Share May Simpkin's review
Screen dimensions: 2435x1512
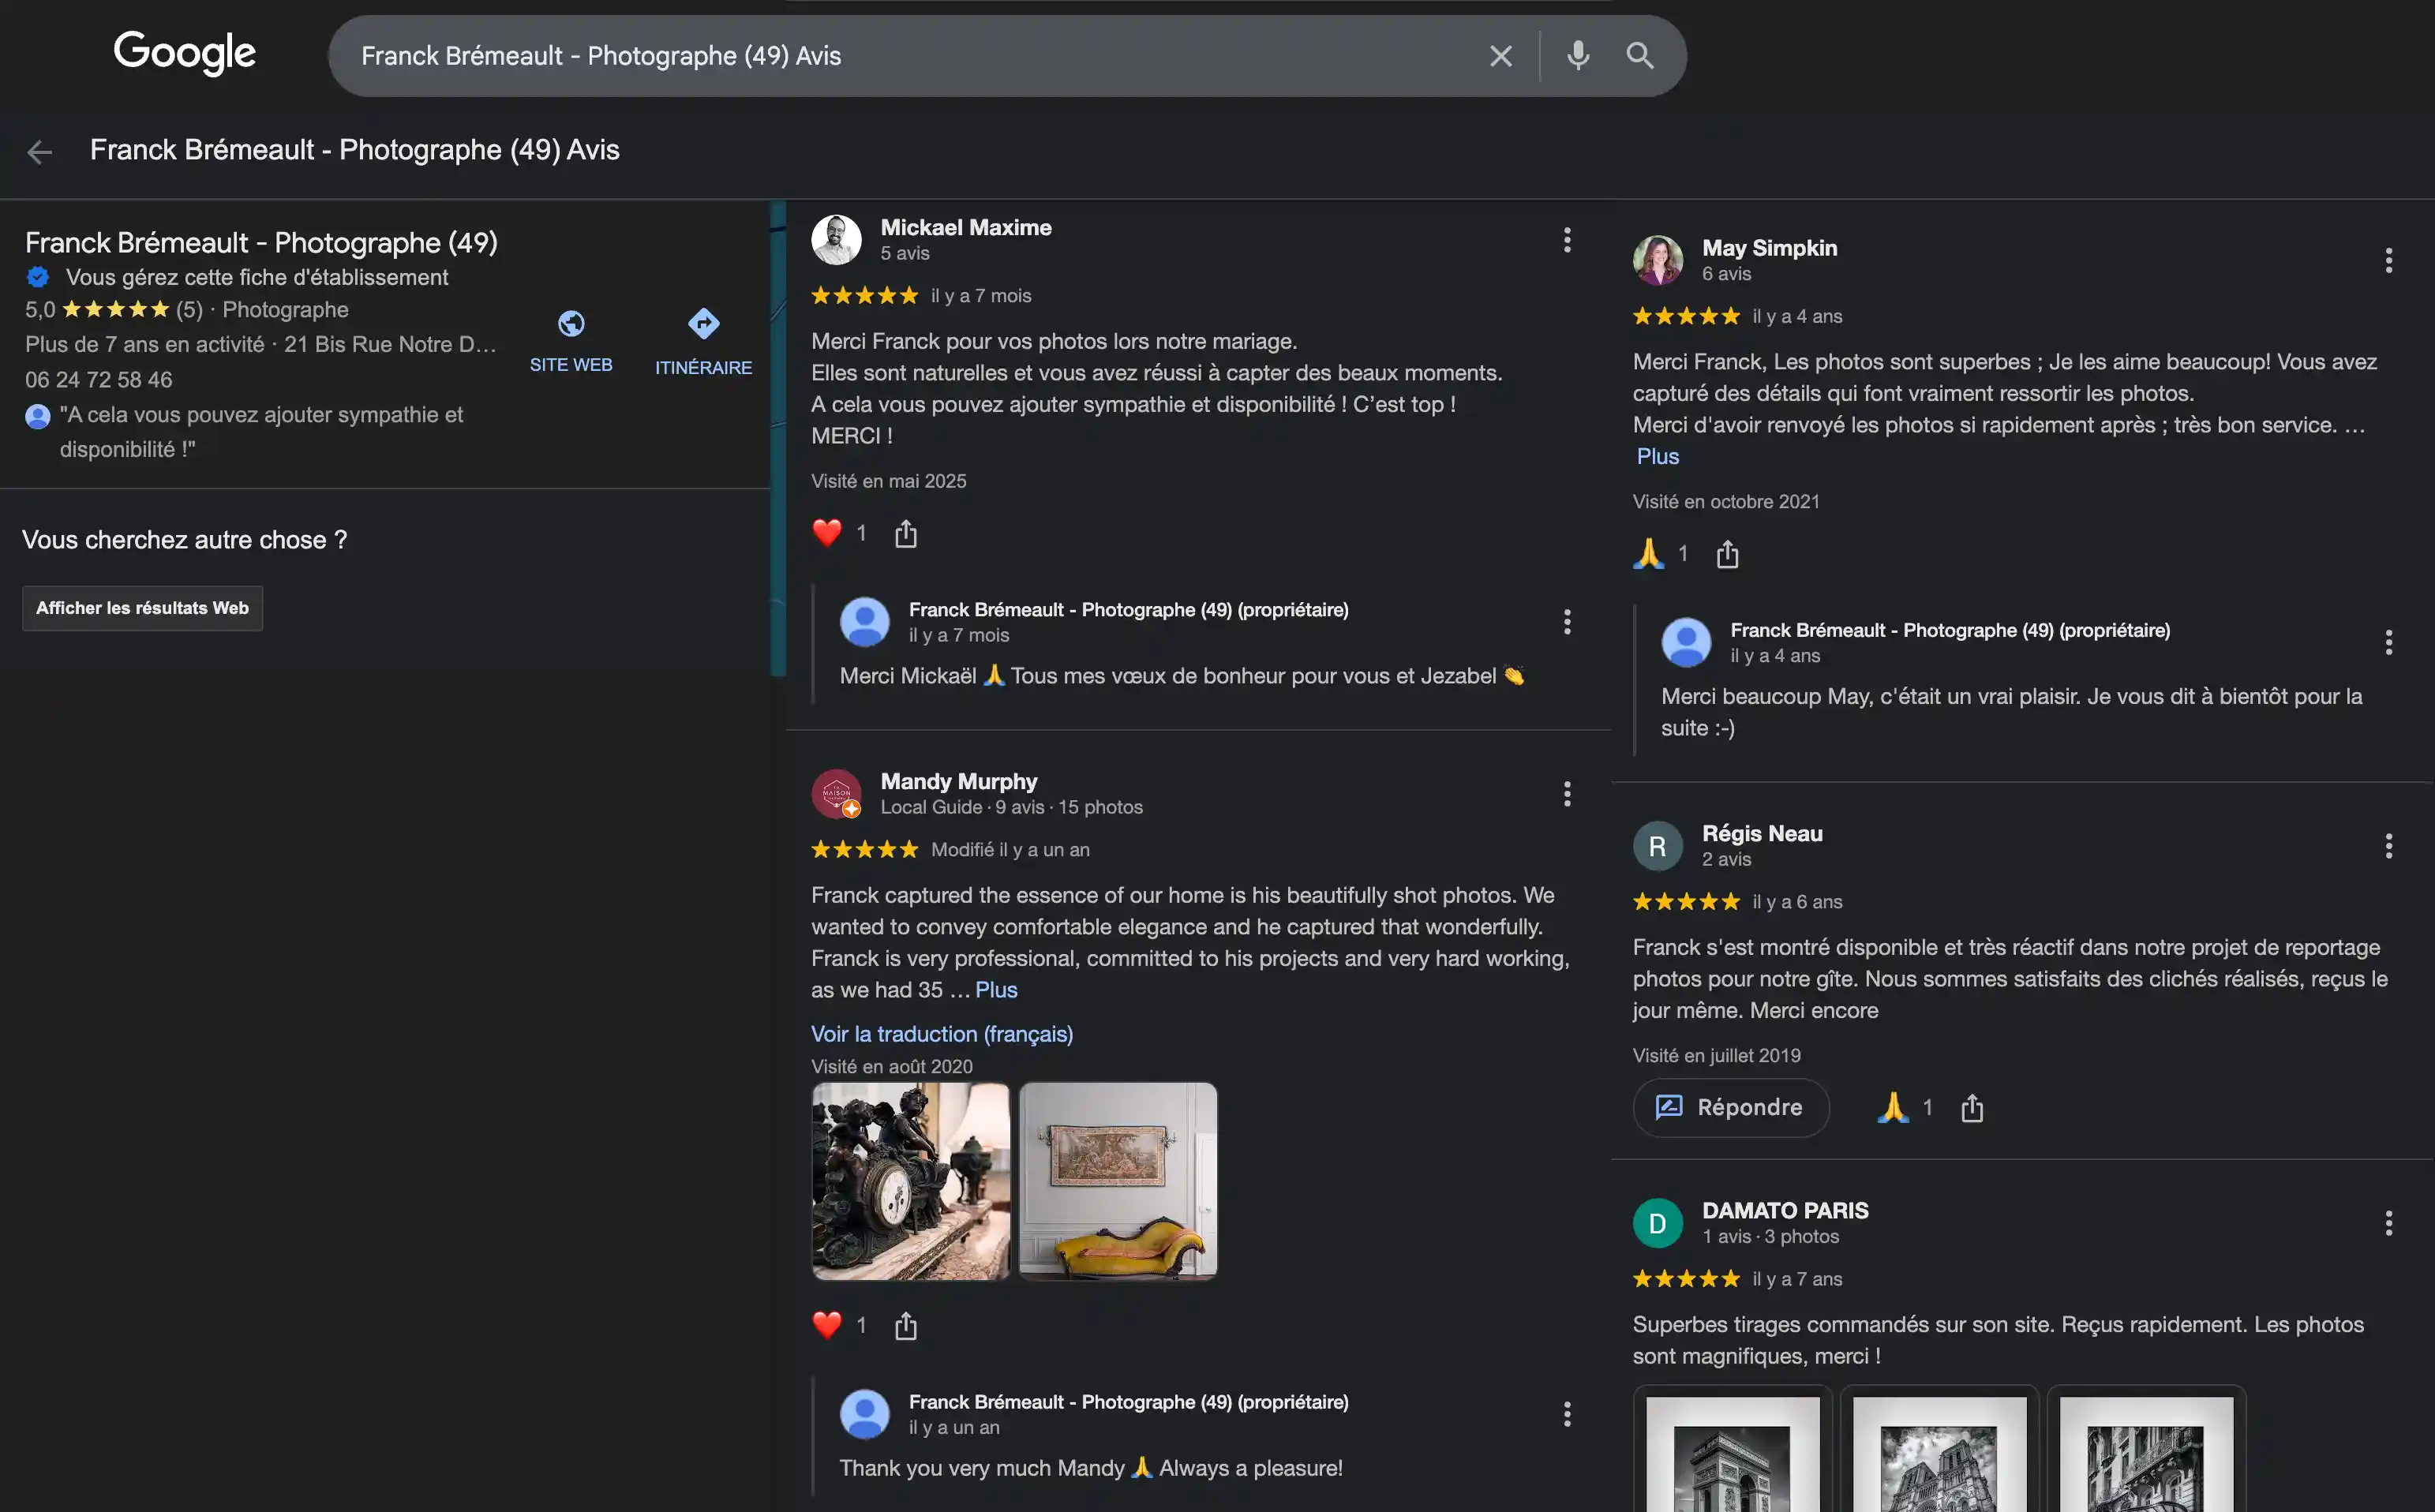point(1728,554)
